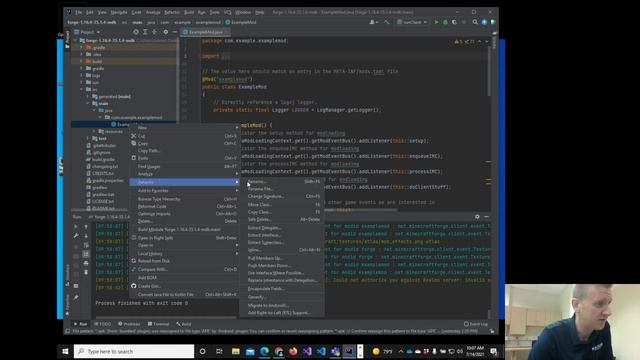Click the Search Everywhere magnifier icon

(475, 22)
